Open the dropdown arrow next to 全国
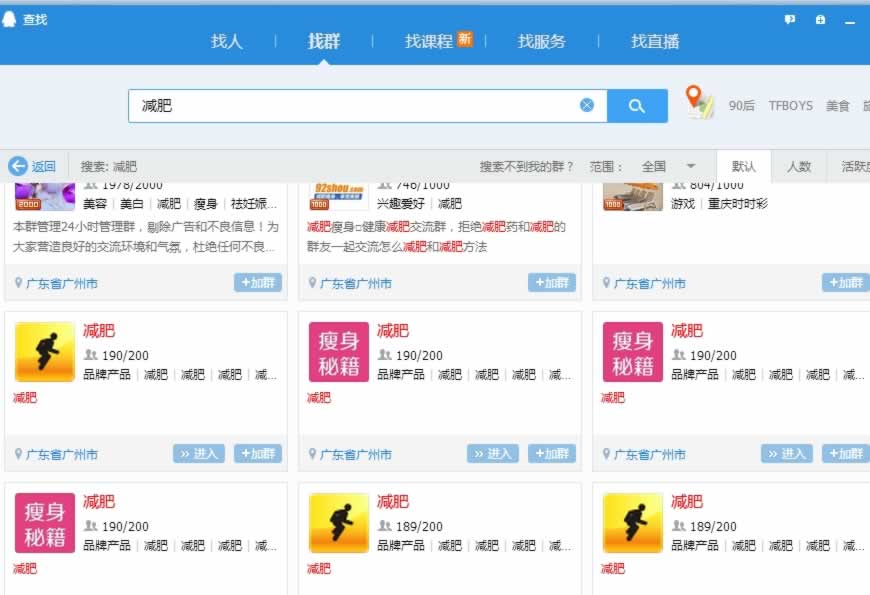Viewport: 870px width, 595px height. tap(692, 166)
